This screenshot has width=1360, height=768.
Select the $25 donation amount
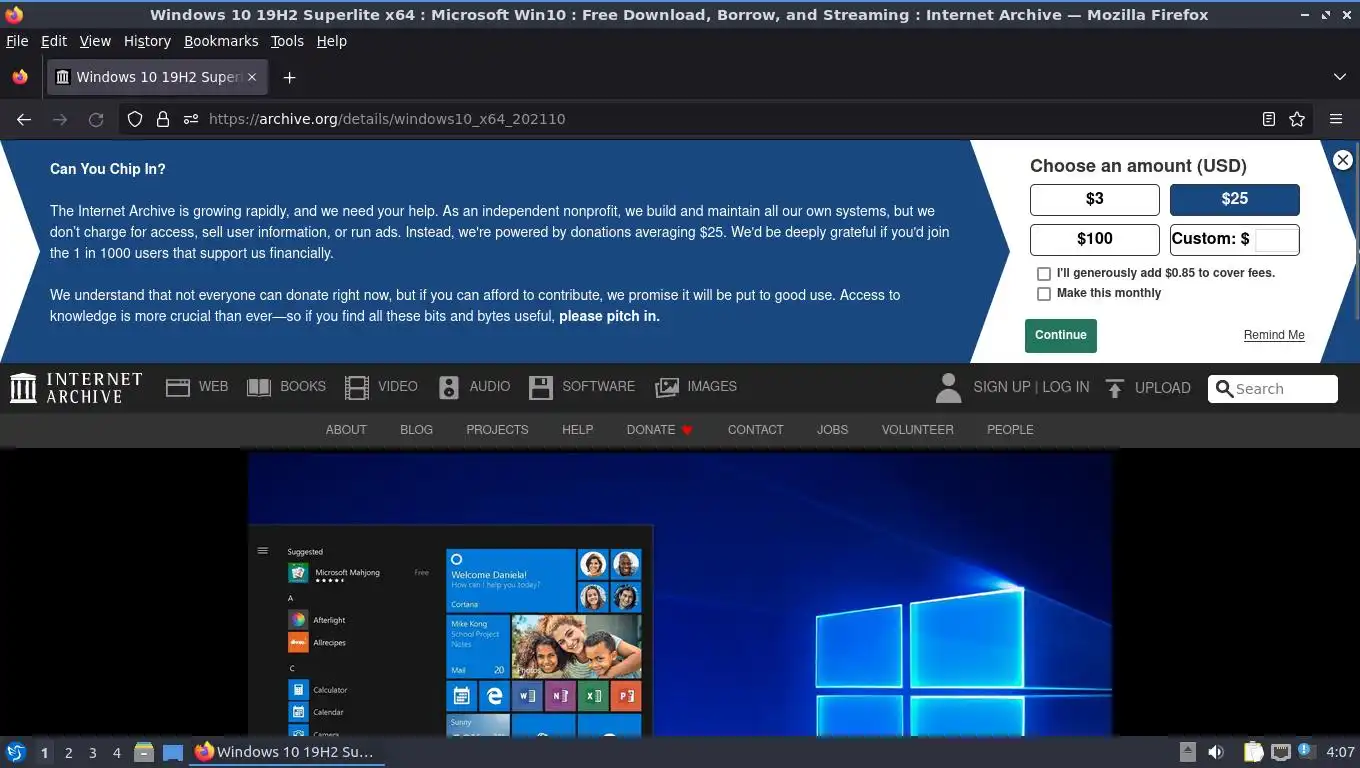1235,199
